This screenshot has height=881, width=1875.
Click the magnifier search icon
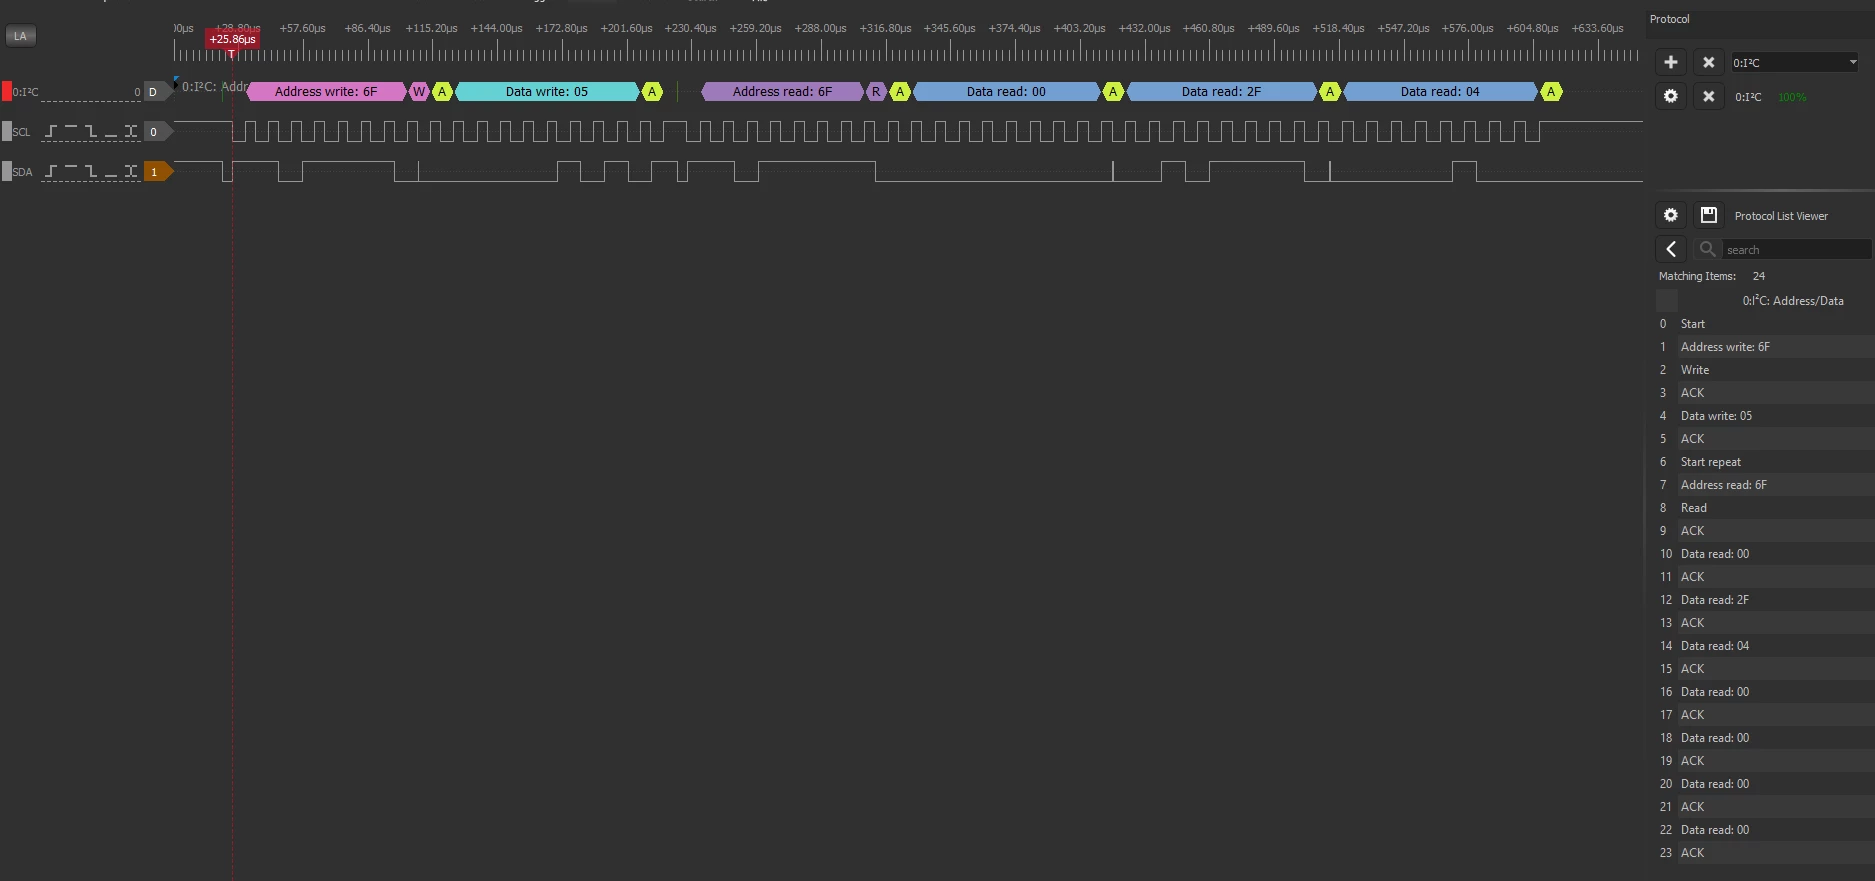pyautogui.click(x=1707, y=249)
